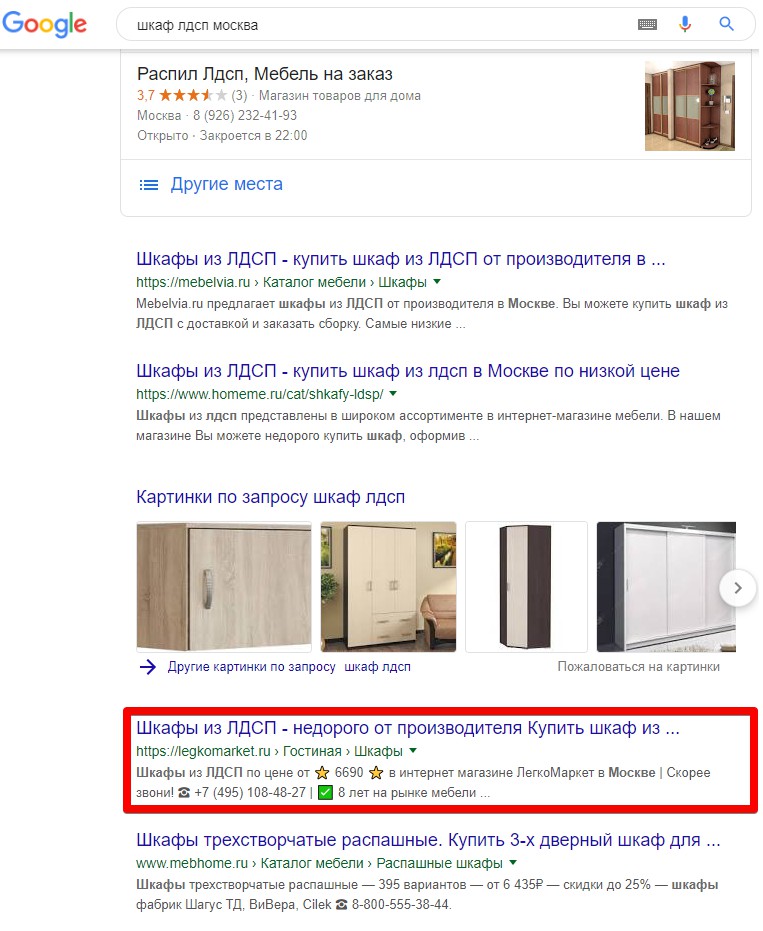Expand the legkomarket.ru result dropdown arrow
This screenshot has width=763, height=931.
point(413,750)
